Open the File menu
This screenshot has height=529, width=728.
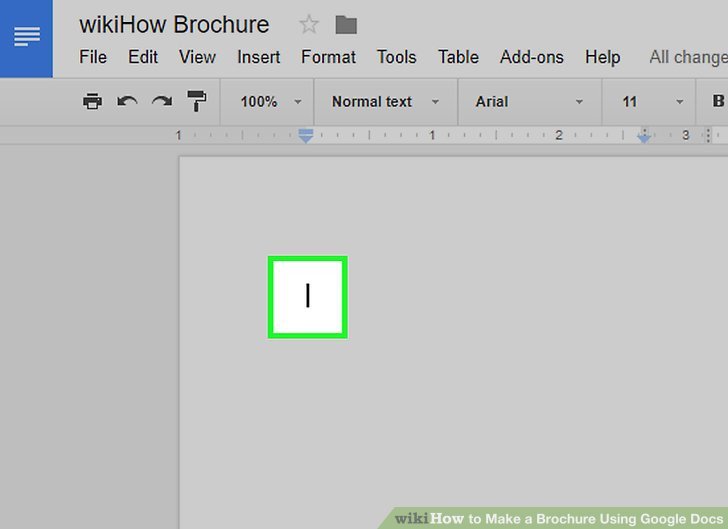tap(93, 57)
